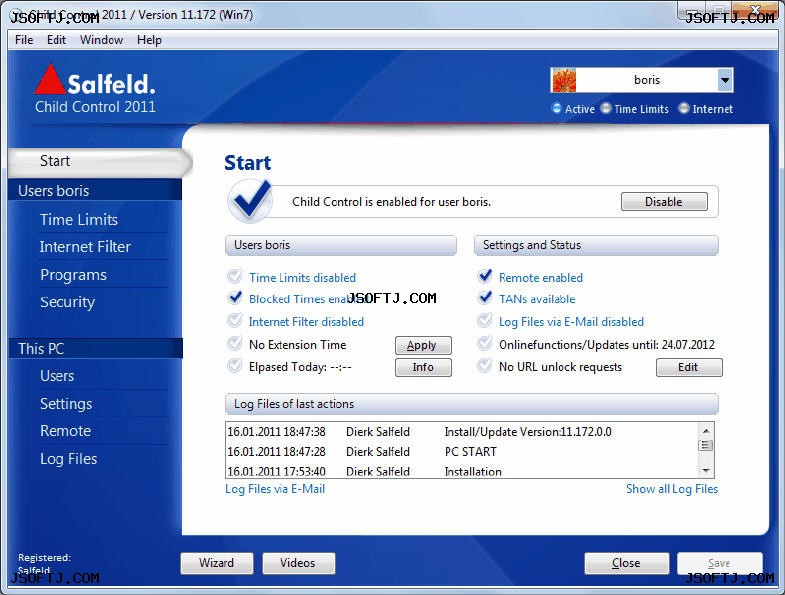Click the Info button
785x595 pixels.
[423, 367]
